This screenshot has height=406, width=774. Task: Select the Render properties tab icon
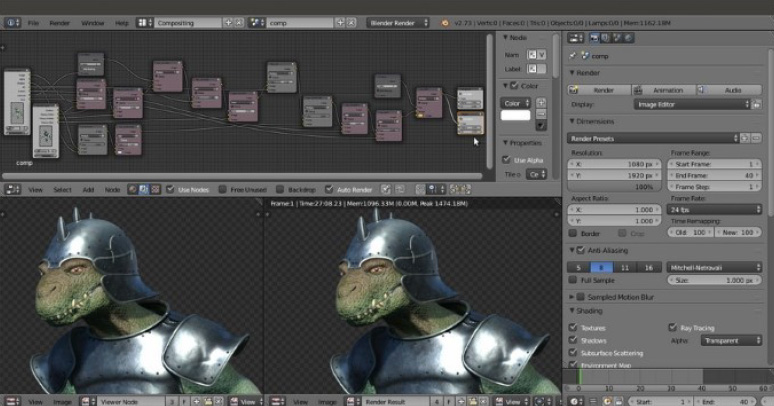coord(594,38)
